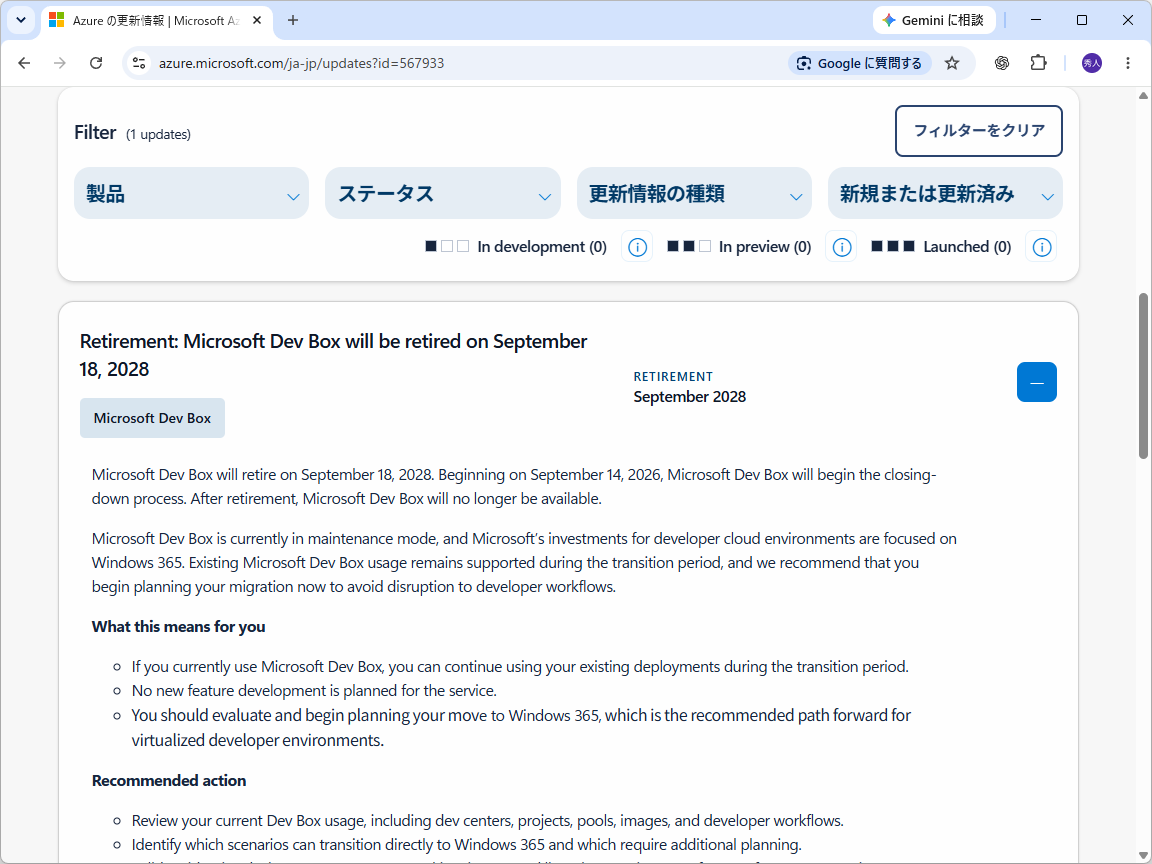The width and height of the screenshot is (1152, 864).
Task: Click 'No new feature development' bullet text
Action: tap(314, 691)
